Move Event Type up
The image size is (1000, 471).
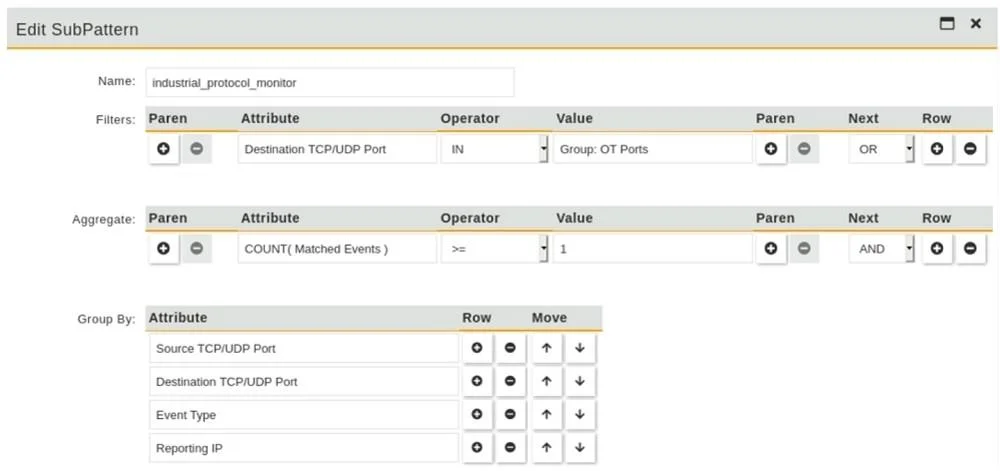546,414
